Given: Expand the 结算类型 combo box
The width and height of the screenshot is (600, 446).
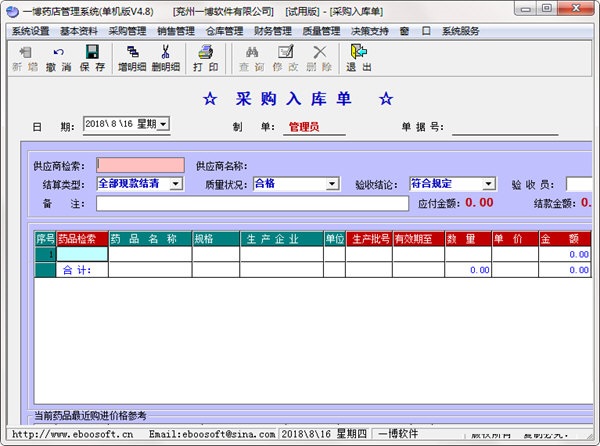Looking at the screenshot, I should point(176,184).
